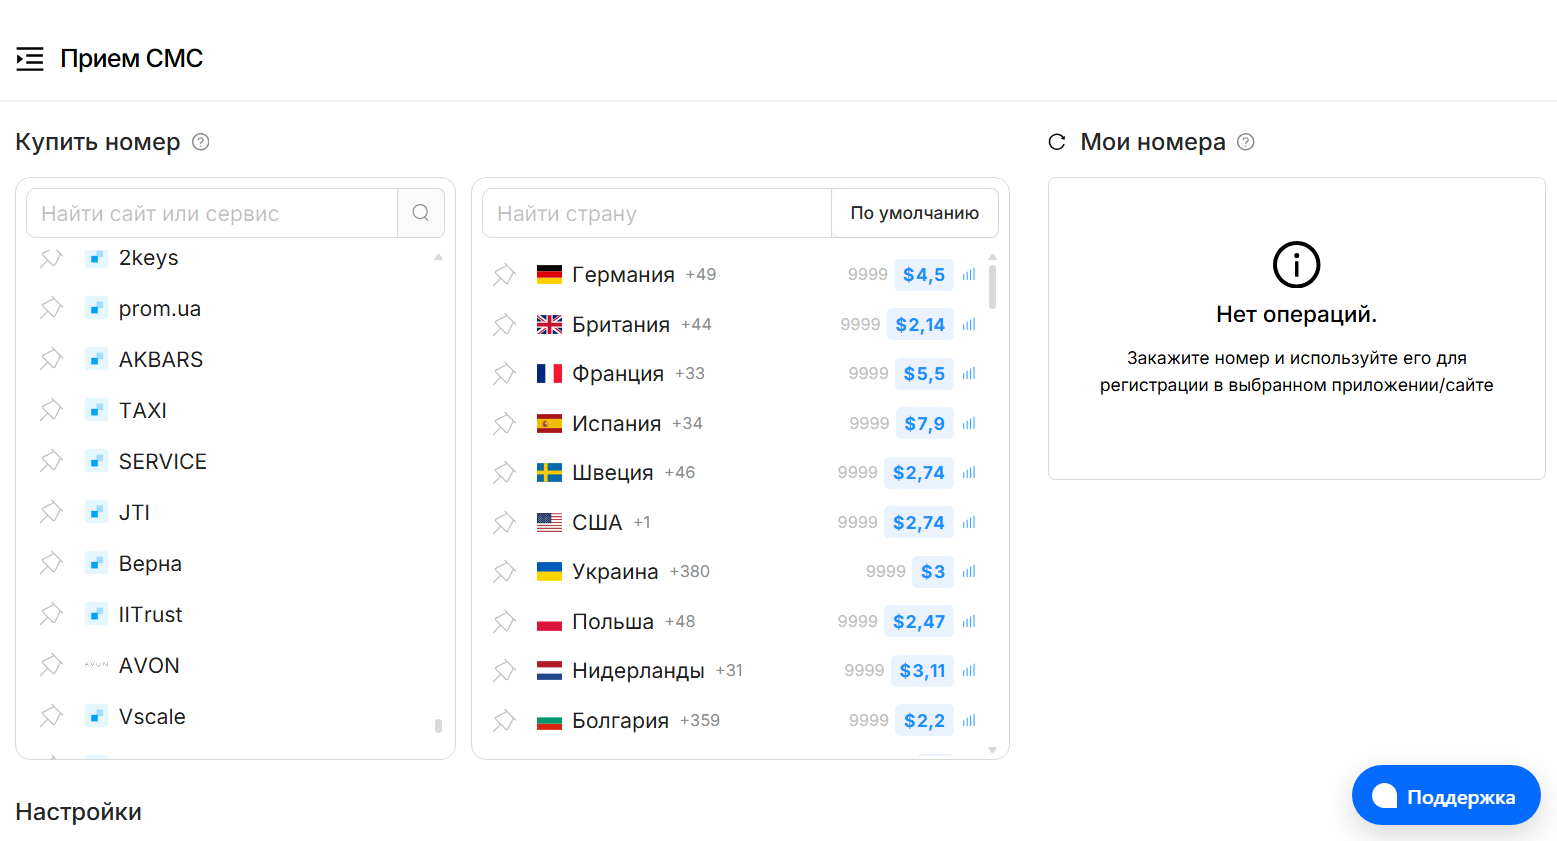Click the sidebar menu toggle icon
The image size is (1557, 841).
(x=30, y=59)
